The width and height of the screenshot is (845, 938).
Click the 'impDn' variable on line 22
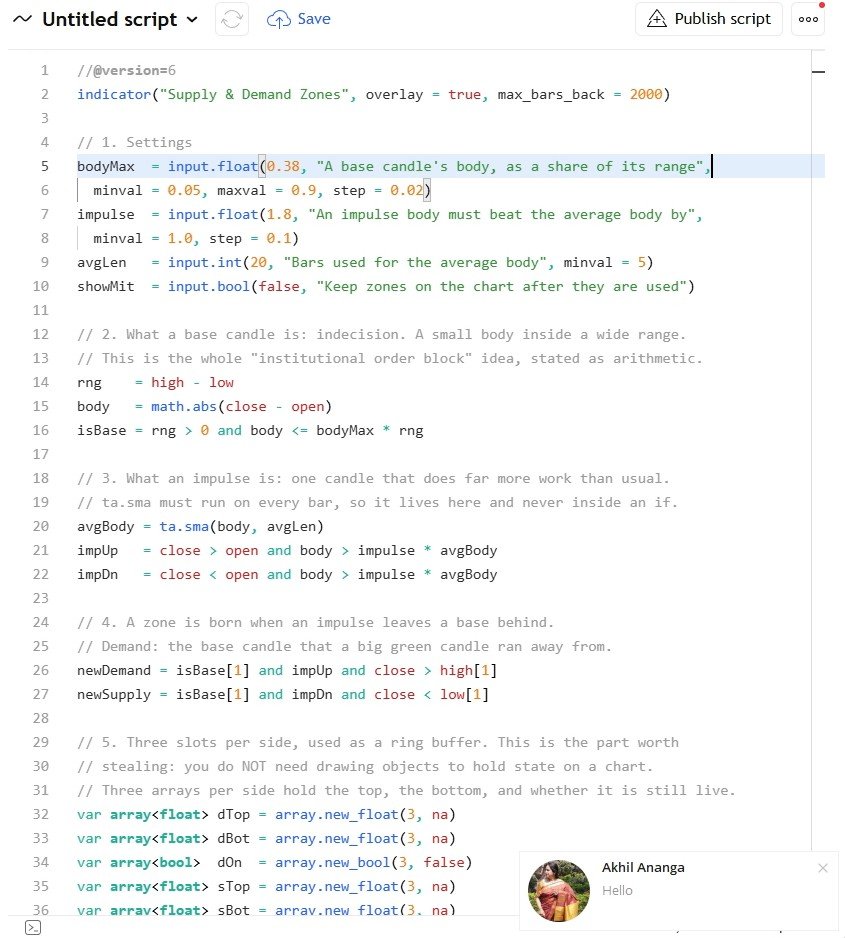click(x=97, y=574)
